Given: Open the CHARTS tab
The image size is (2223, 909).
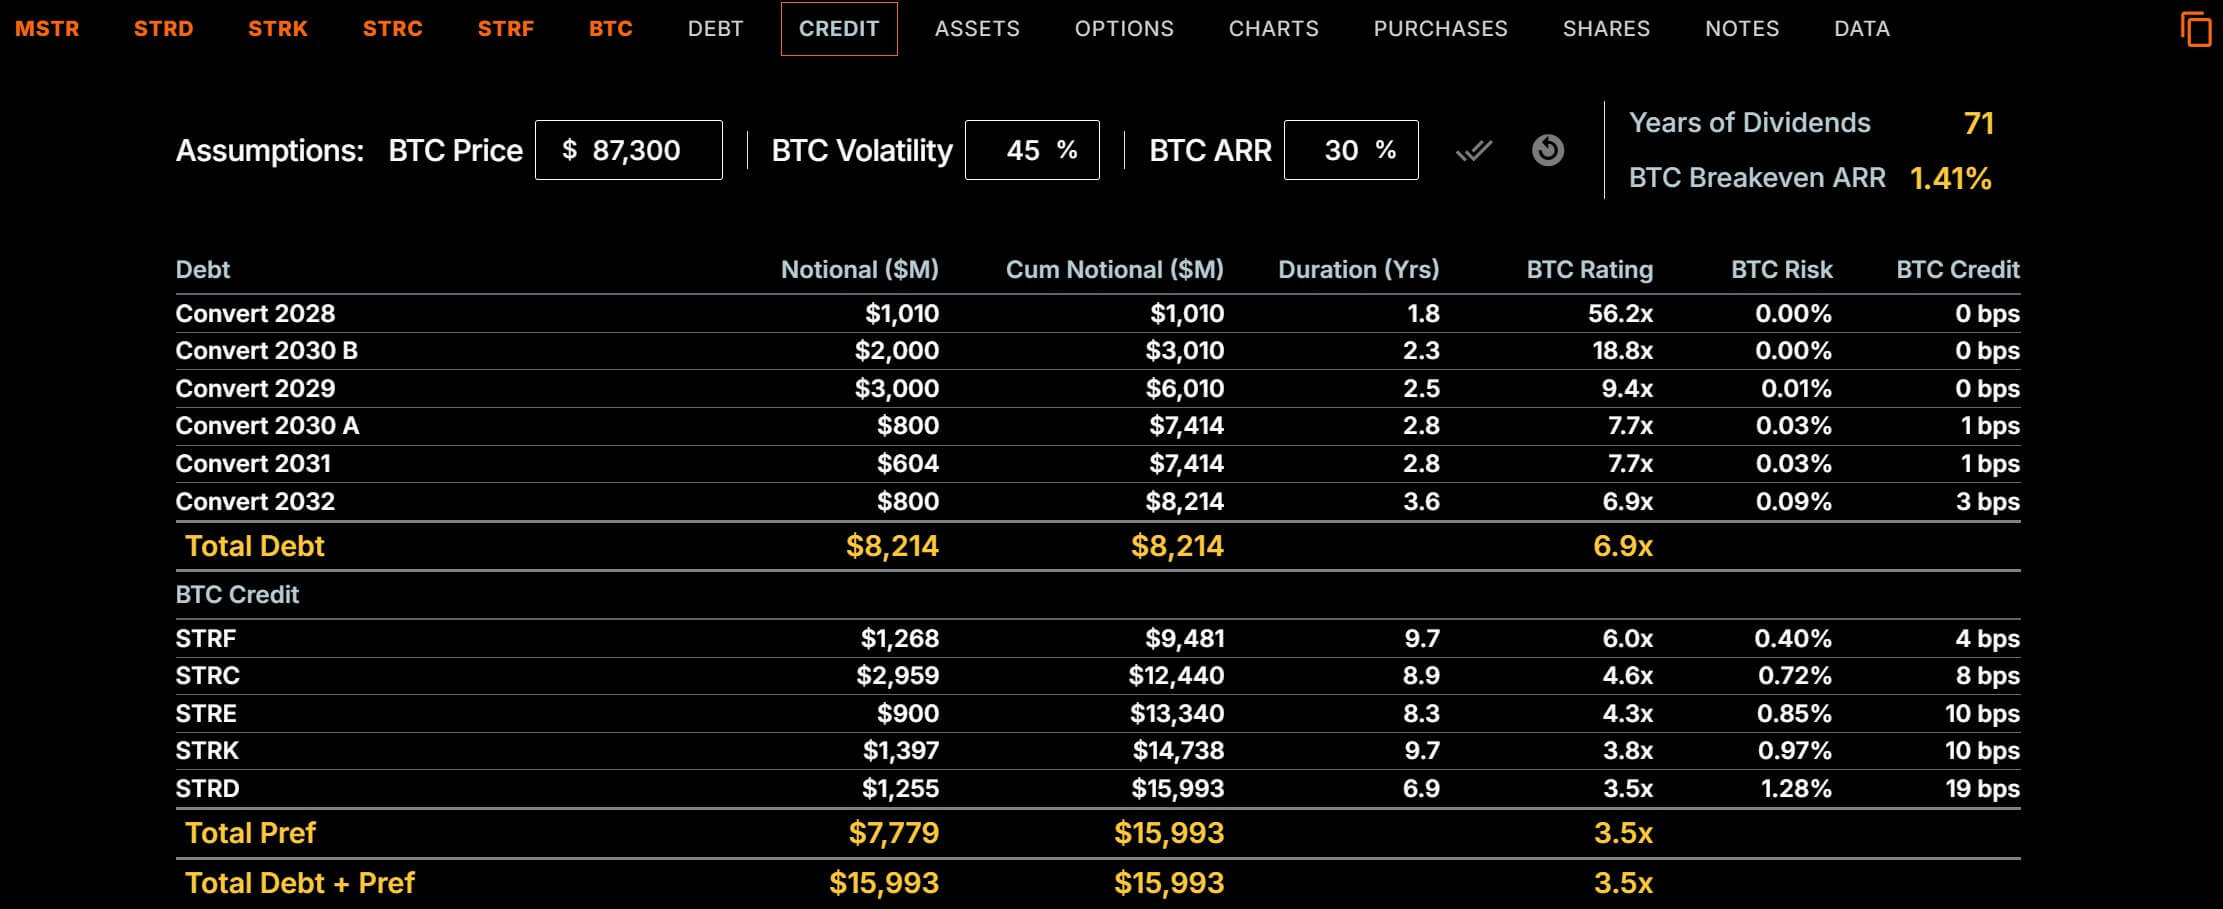Looking at the screenshot, I should (1273, 29).
